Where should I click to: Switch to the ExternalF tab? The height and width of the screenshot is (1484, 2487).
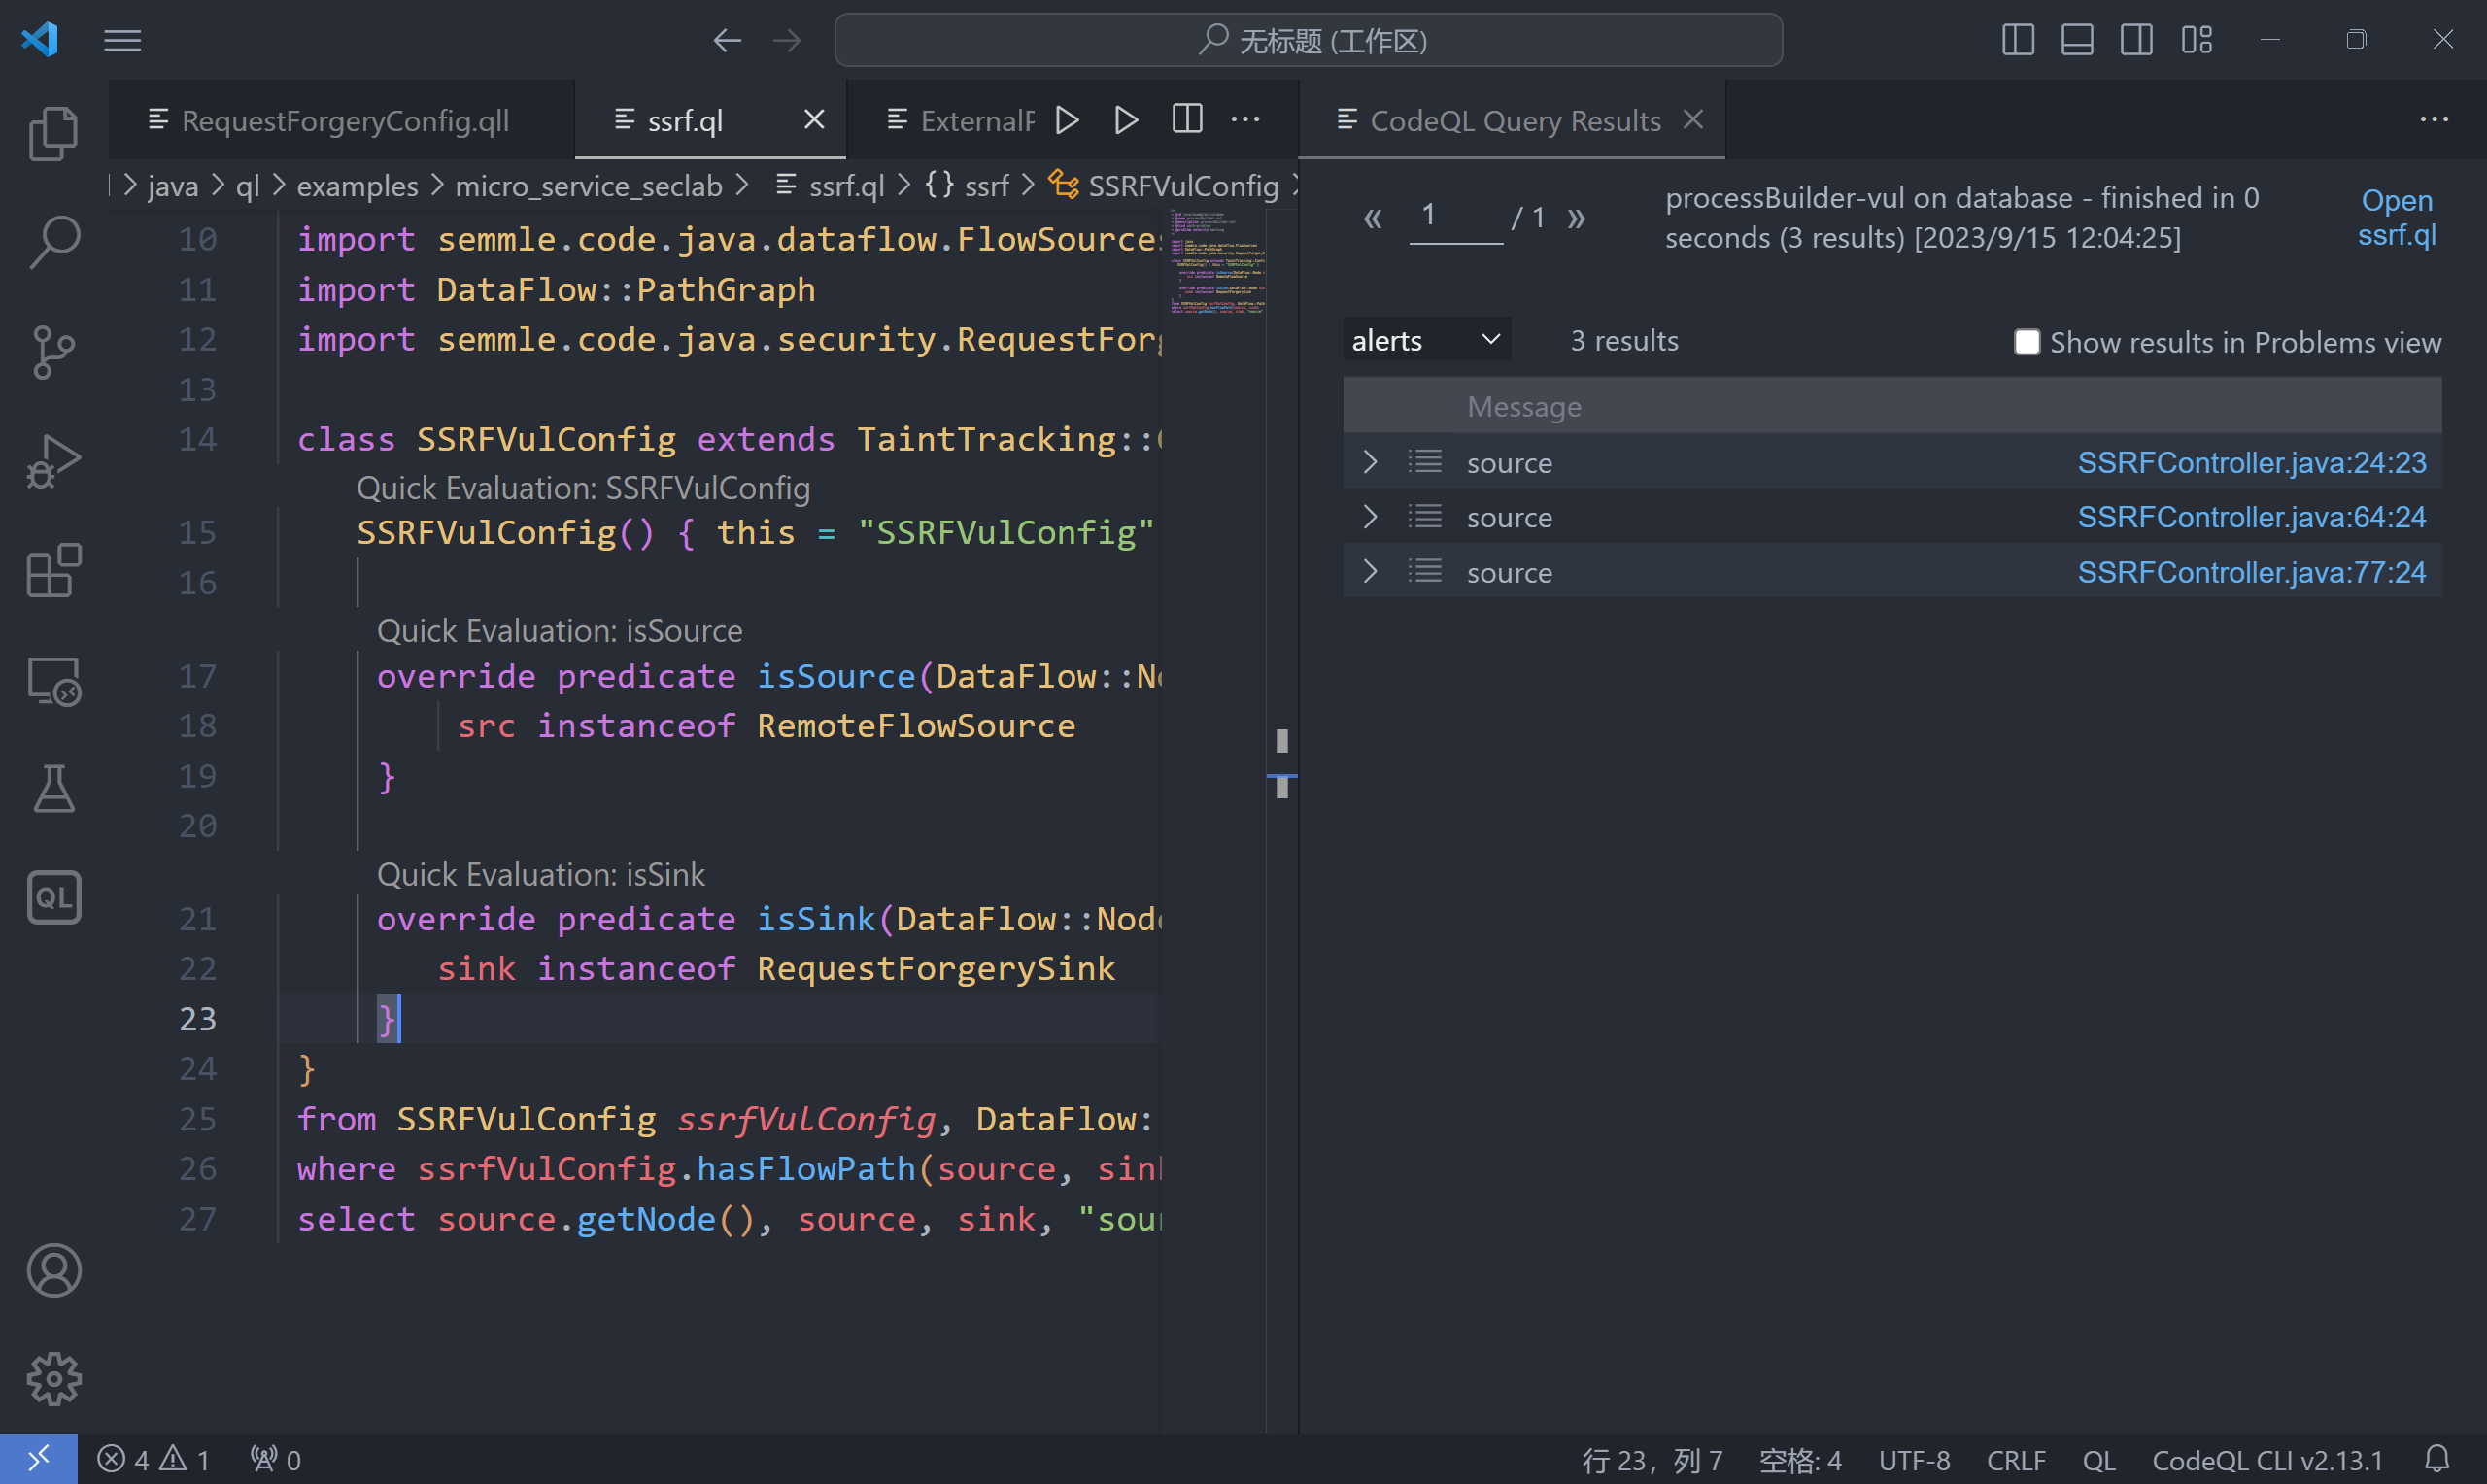[960, 120]
